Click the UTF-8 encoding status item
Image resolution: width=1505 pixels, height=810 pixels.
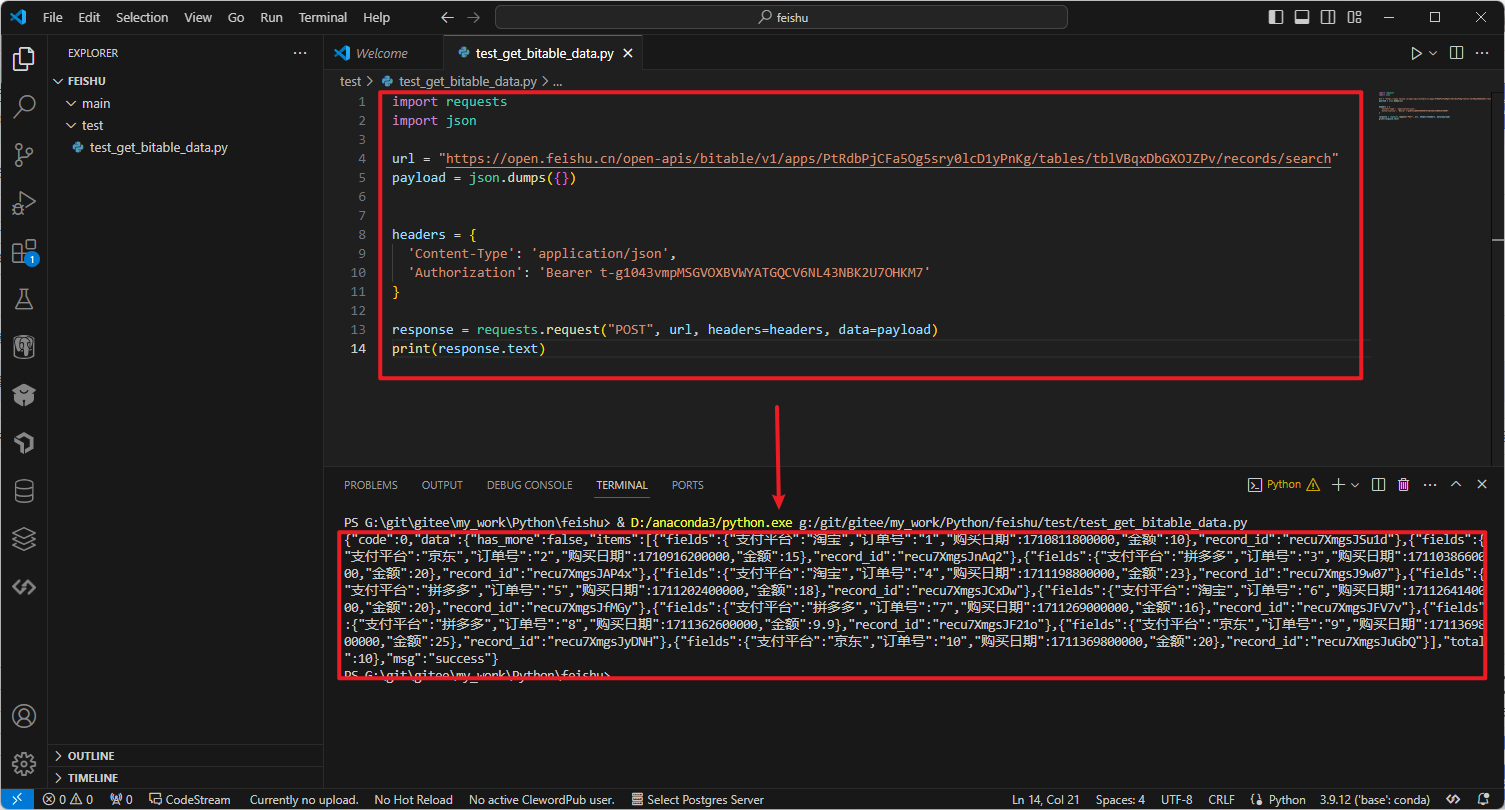[1176, 799]
